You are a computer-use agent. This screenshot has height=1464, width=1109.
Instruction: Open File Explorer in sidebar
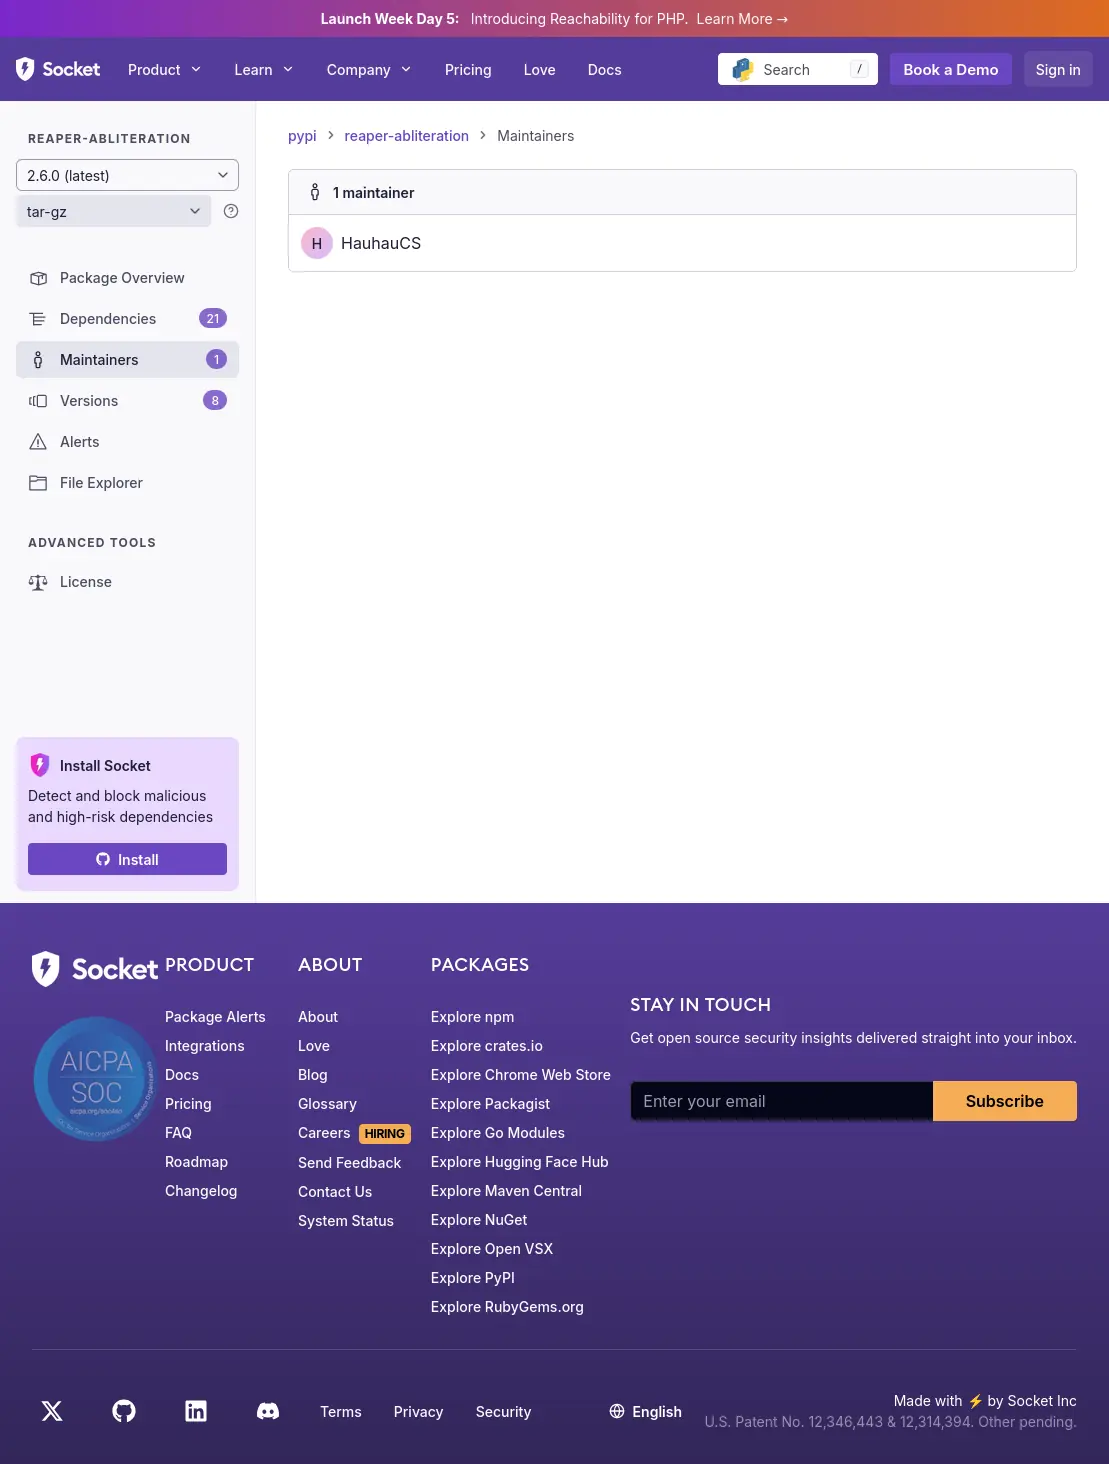[x=101, y=483]
